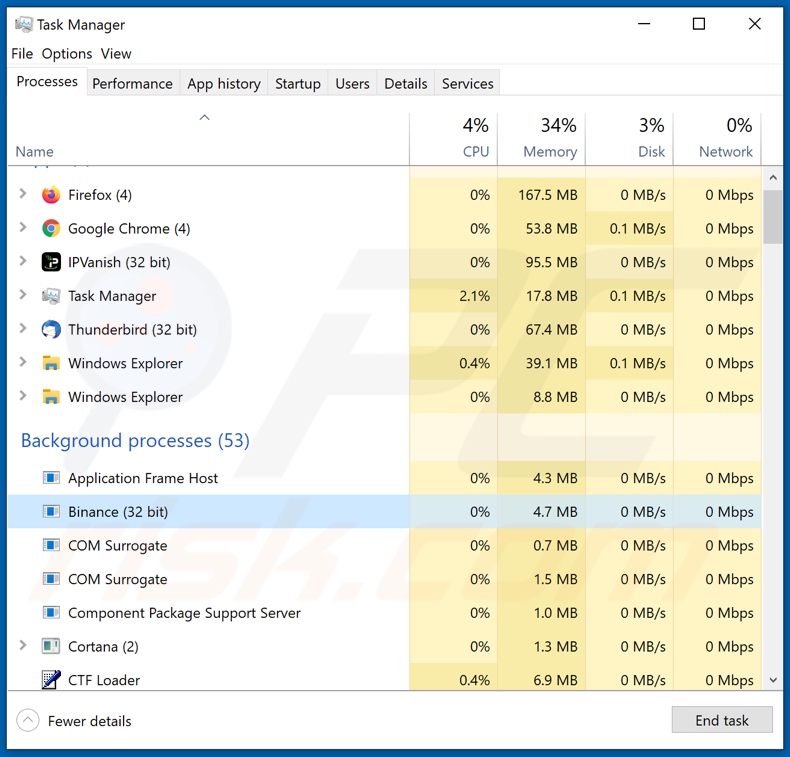Click icon of COM Surrogate using 1.5 MB
The height and width of the screenshot is (757, 790).
[51, 579]
